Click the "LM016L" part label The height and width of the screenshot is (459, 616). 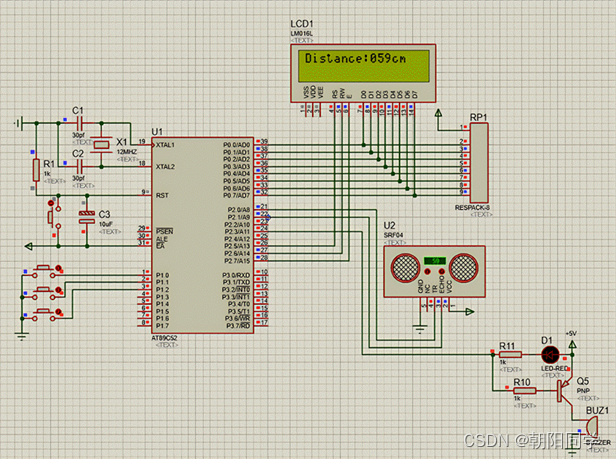tap(302, 34)
